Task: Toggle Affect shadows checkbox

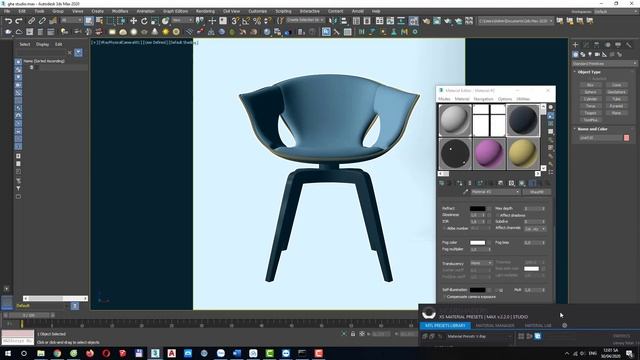Action: [498, 215]
